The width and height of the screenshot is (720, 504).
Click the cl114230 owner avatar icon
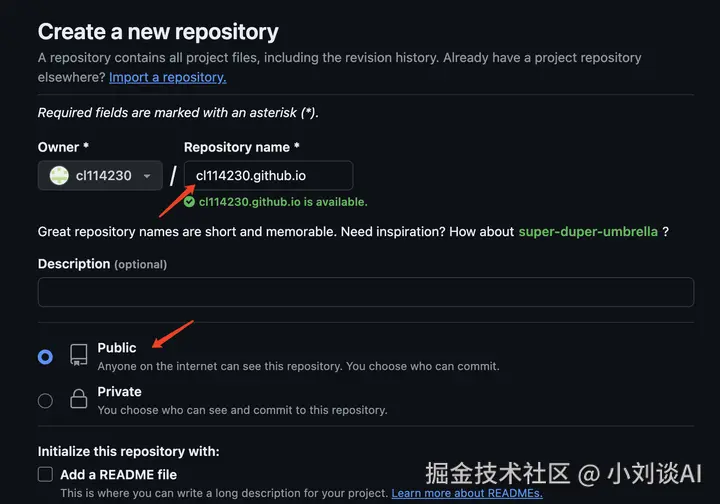click(59, 175)
